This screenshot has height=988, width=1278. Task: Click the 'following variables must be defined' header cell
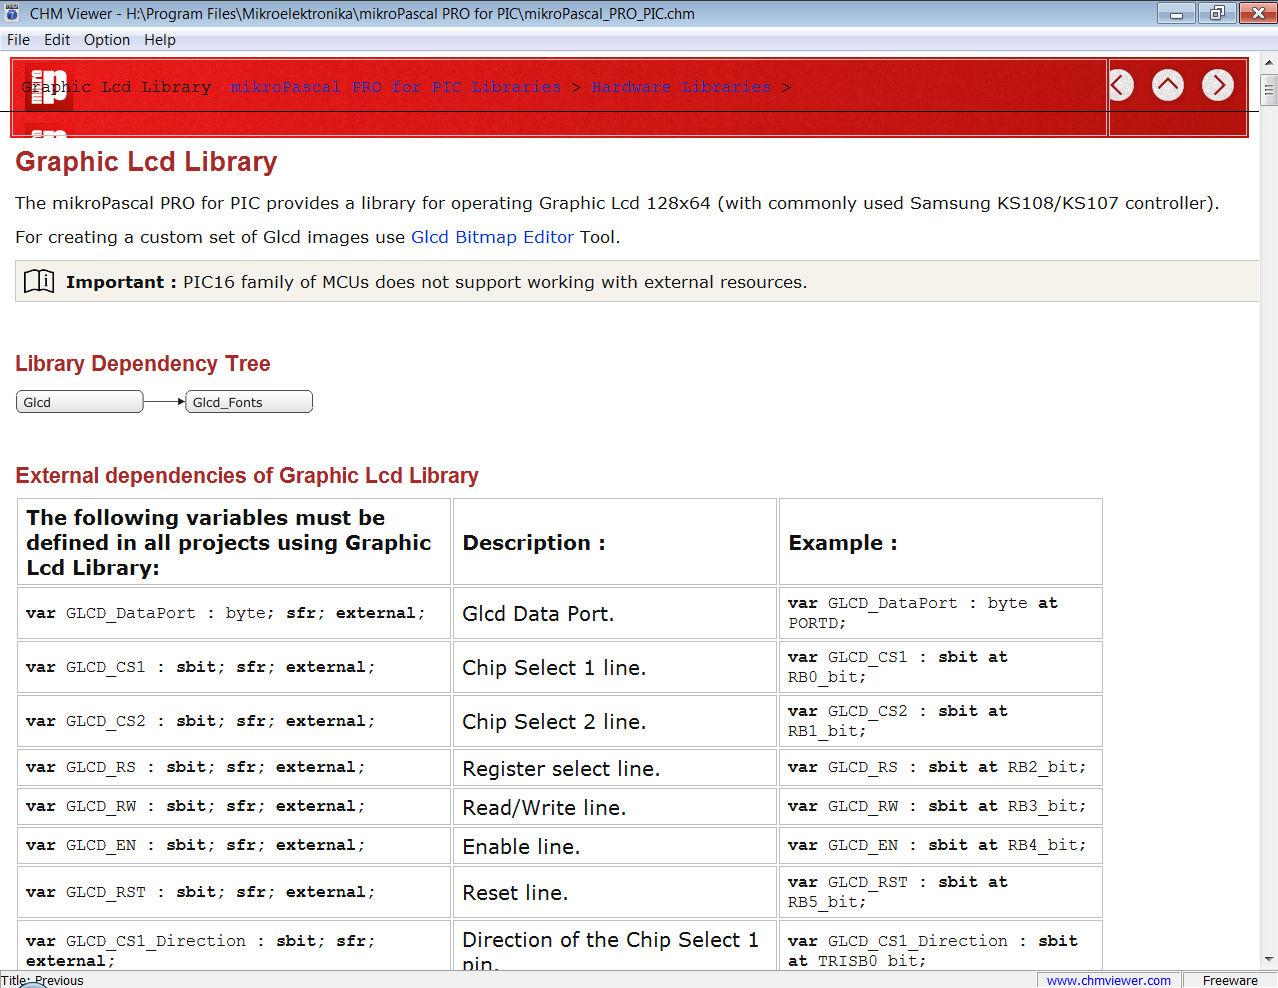234,542
